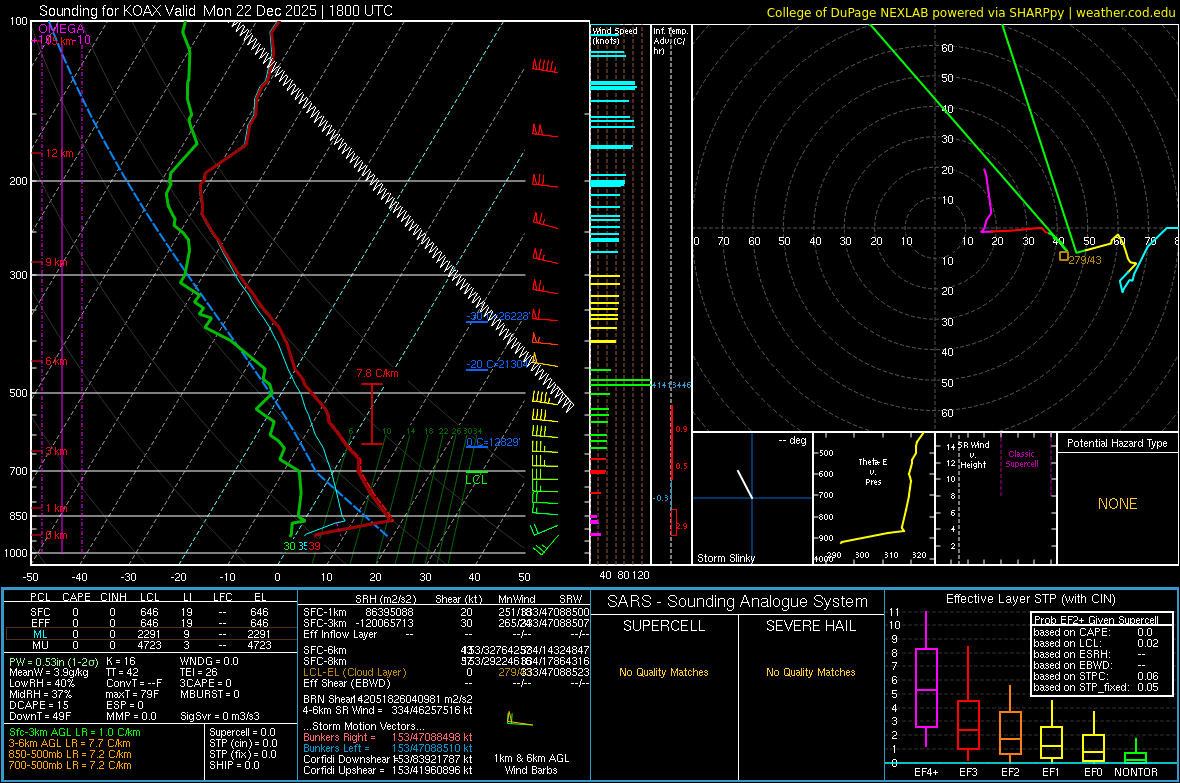Click the -20 C height label

point(497,364)
